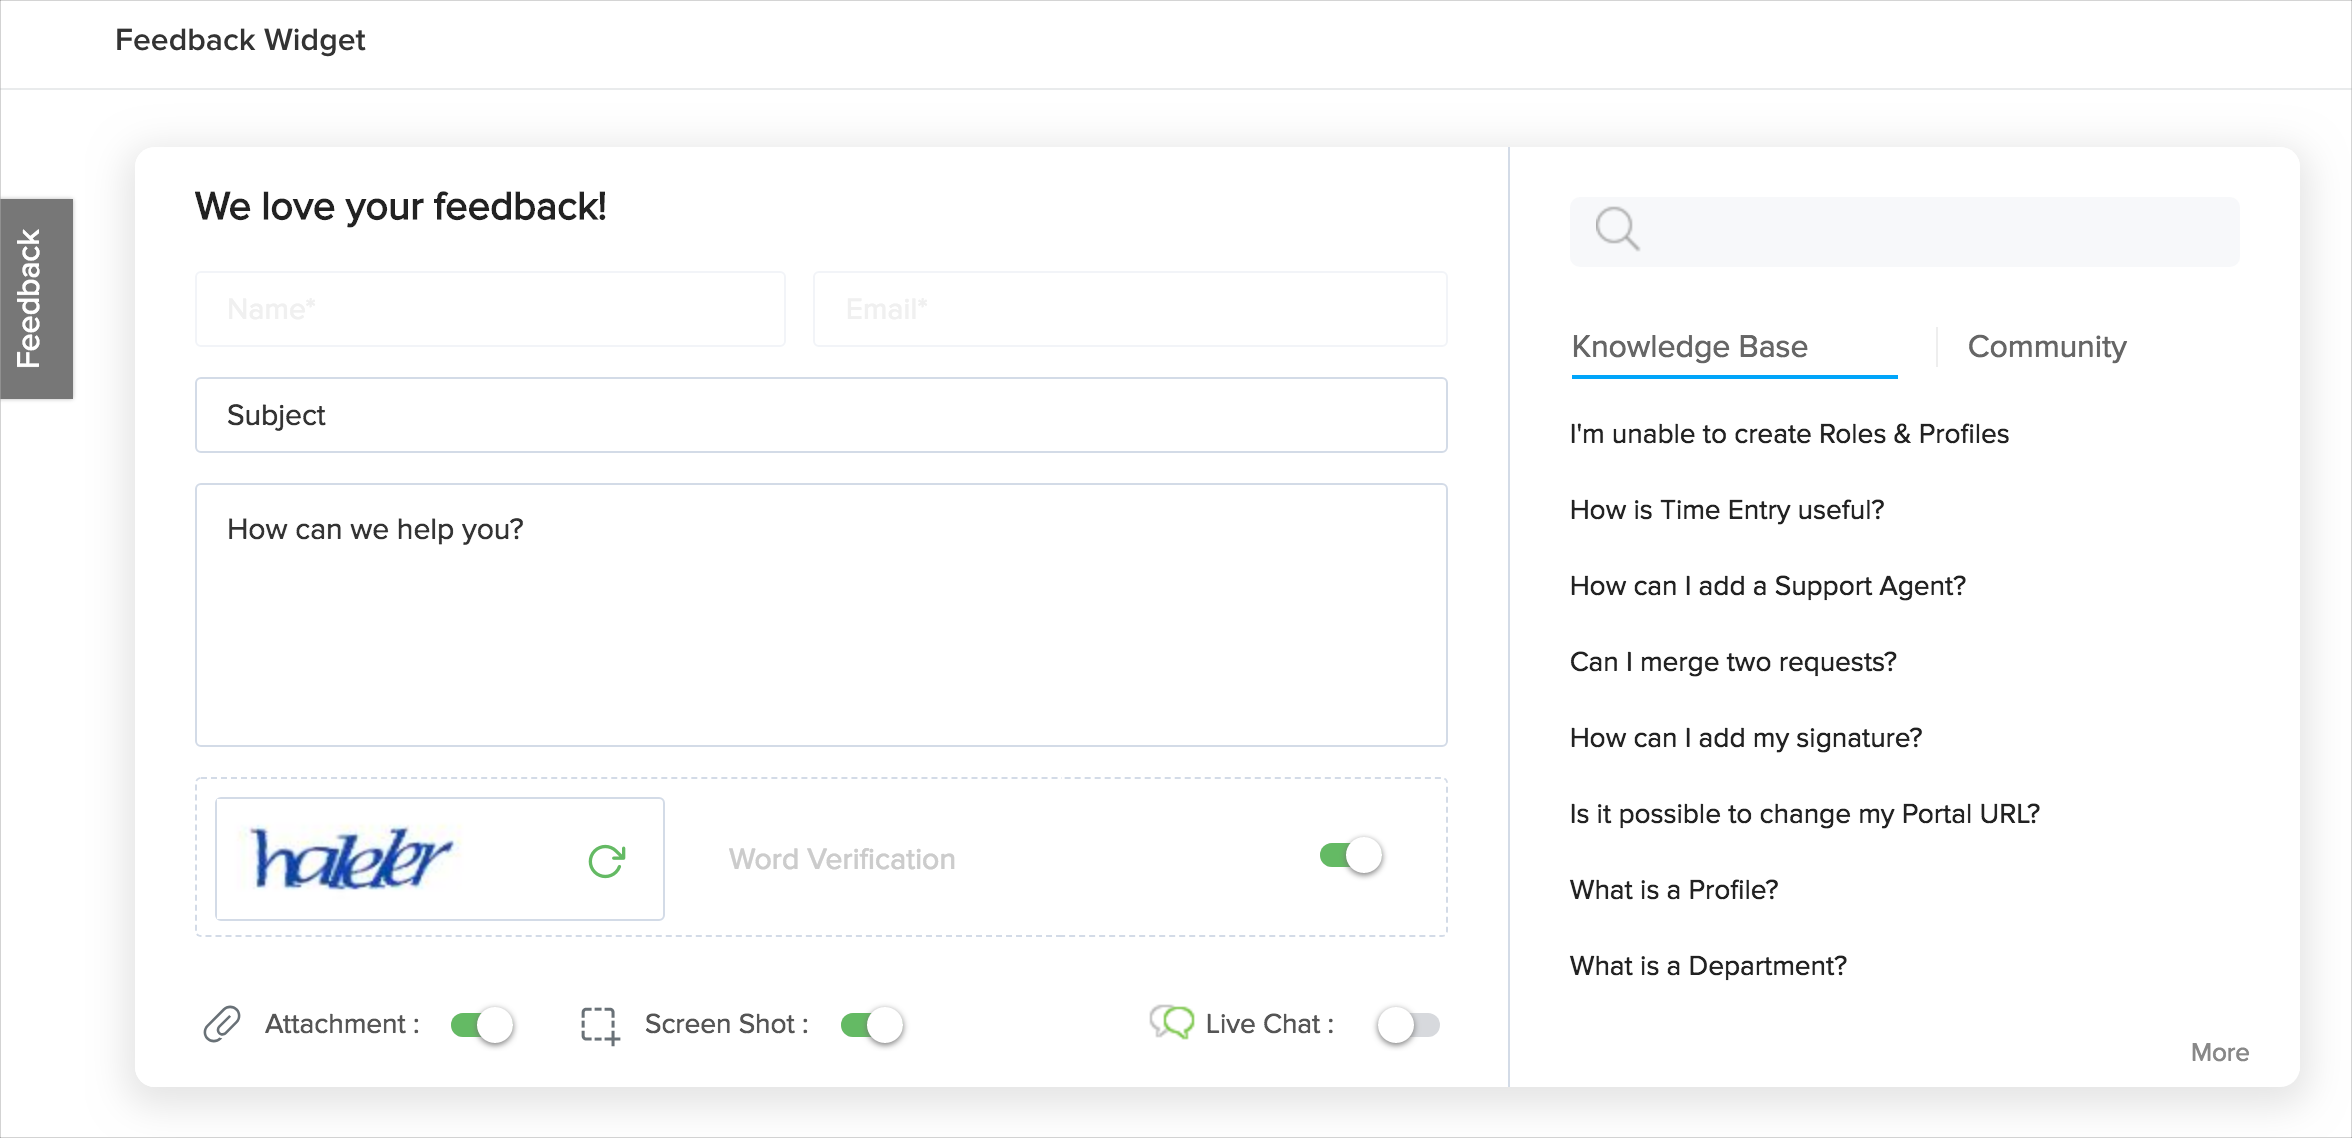Turn off the Attachment toggle
Image resolution: width=2352 pixels, height=1138 pixels.
[x=482, y=1025]
